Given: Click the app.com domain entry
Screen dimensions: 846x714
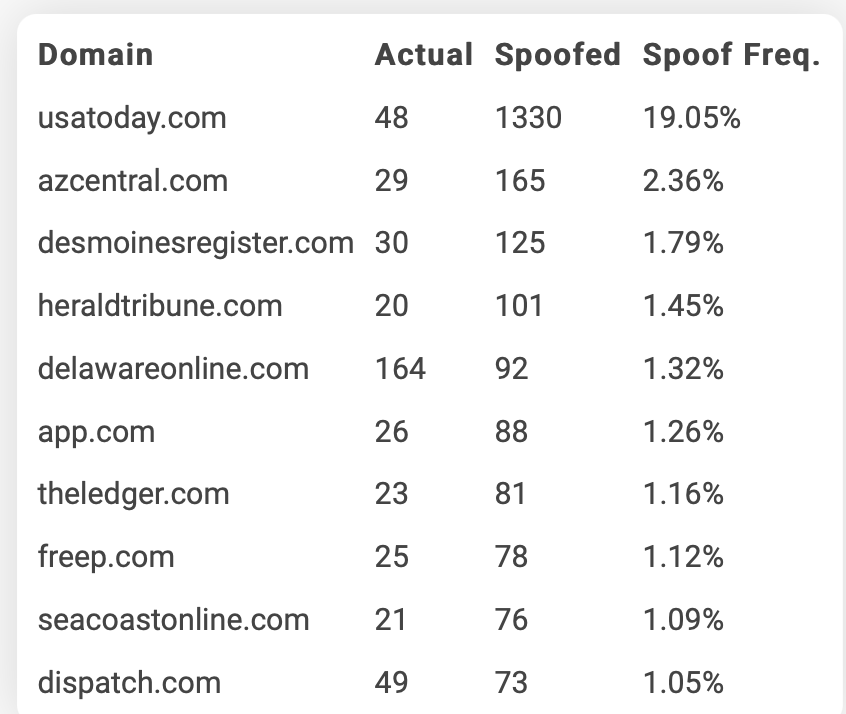Looking at the screenshot, I should 96,432.
